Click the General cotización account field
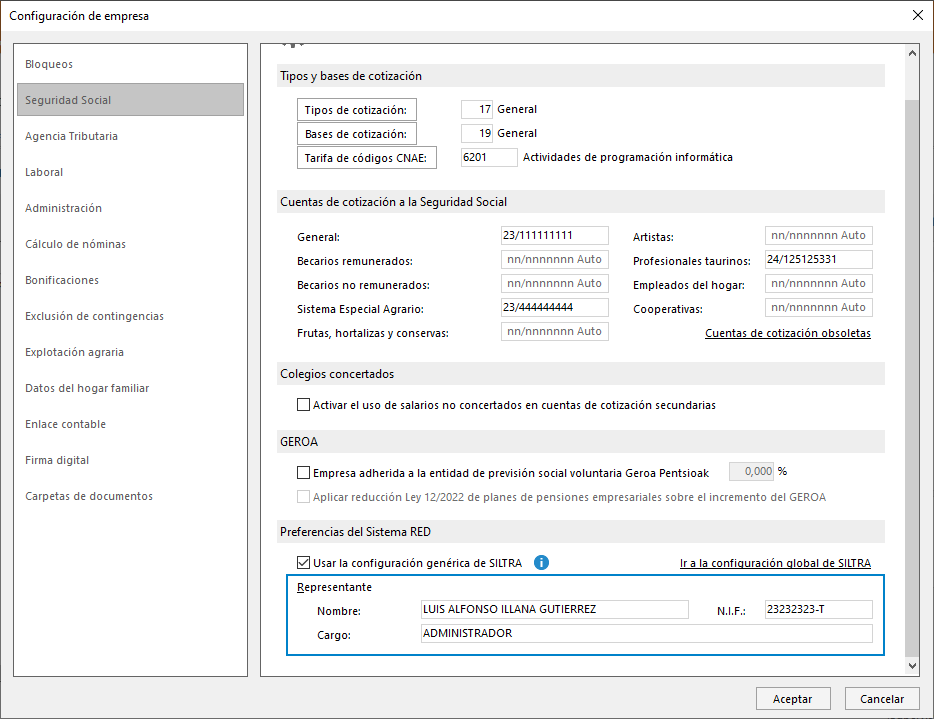The image size is (934, 719). (554, 236)
